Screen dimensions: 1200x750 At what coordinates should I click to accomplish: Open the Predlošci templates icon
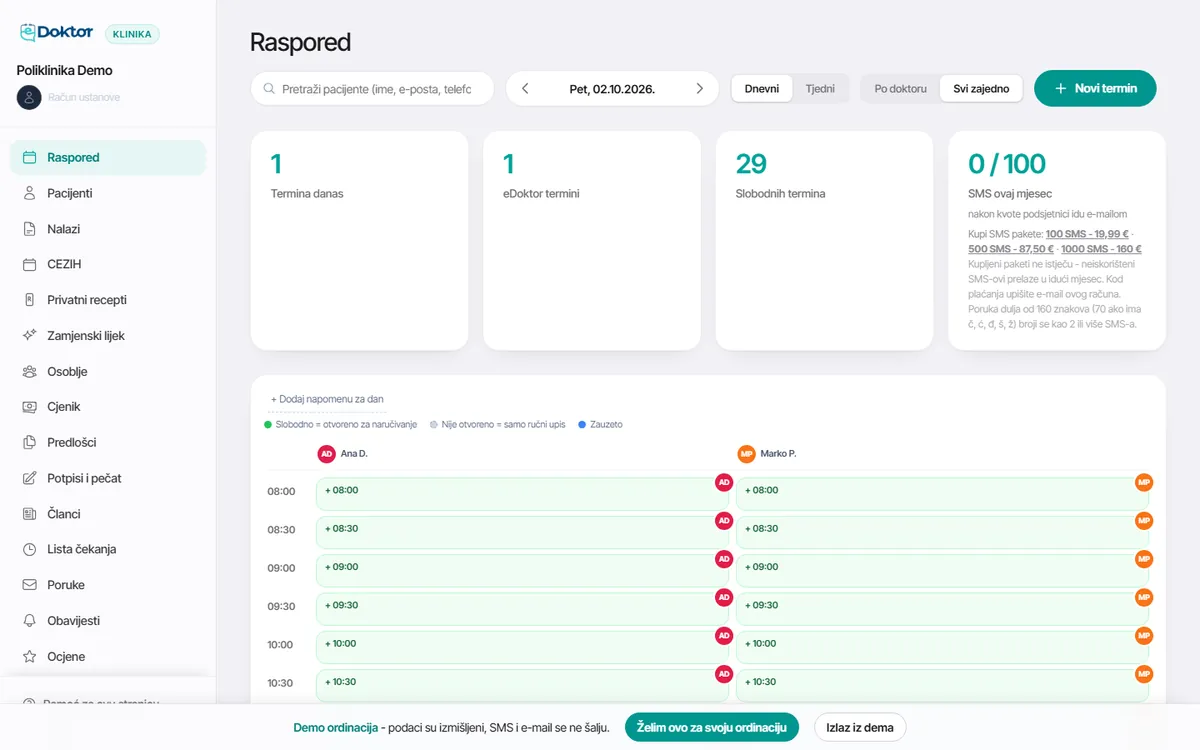coord(29,442)
